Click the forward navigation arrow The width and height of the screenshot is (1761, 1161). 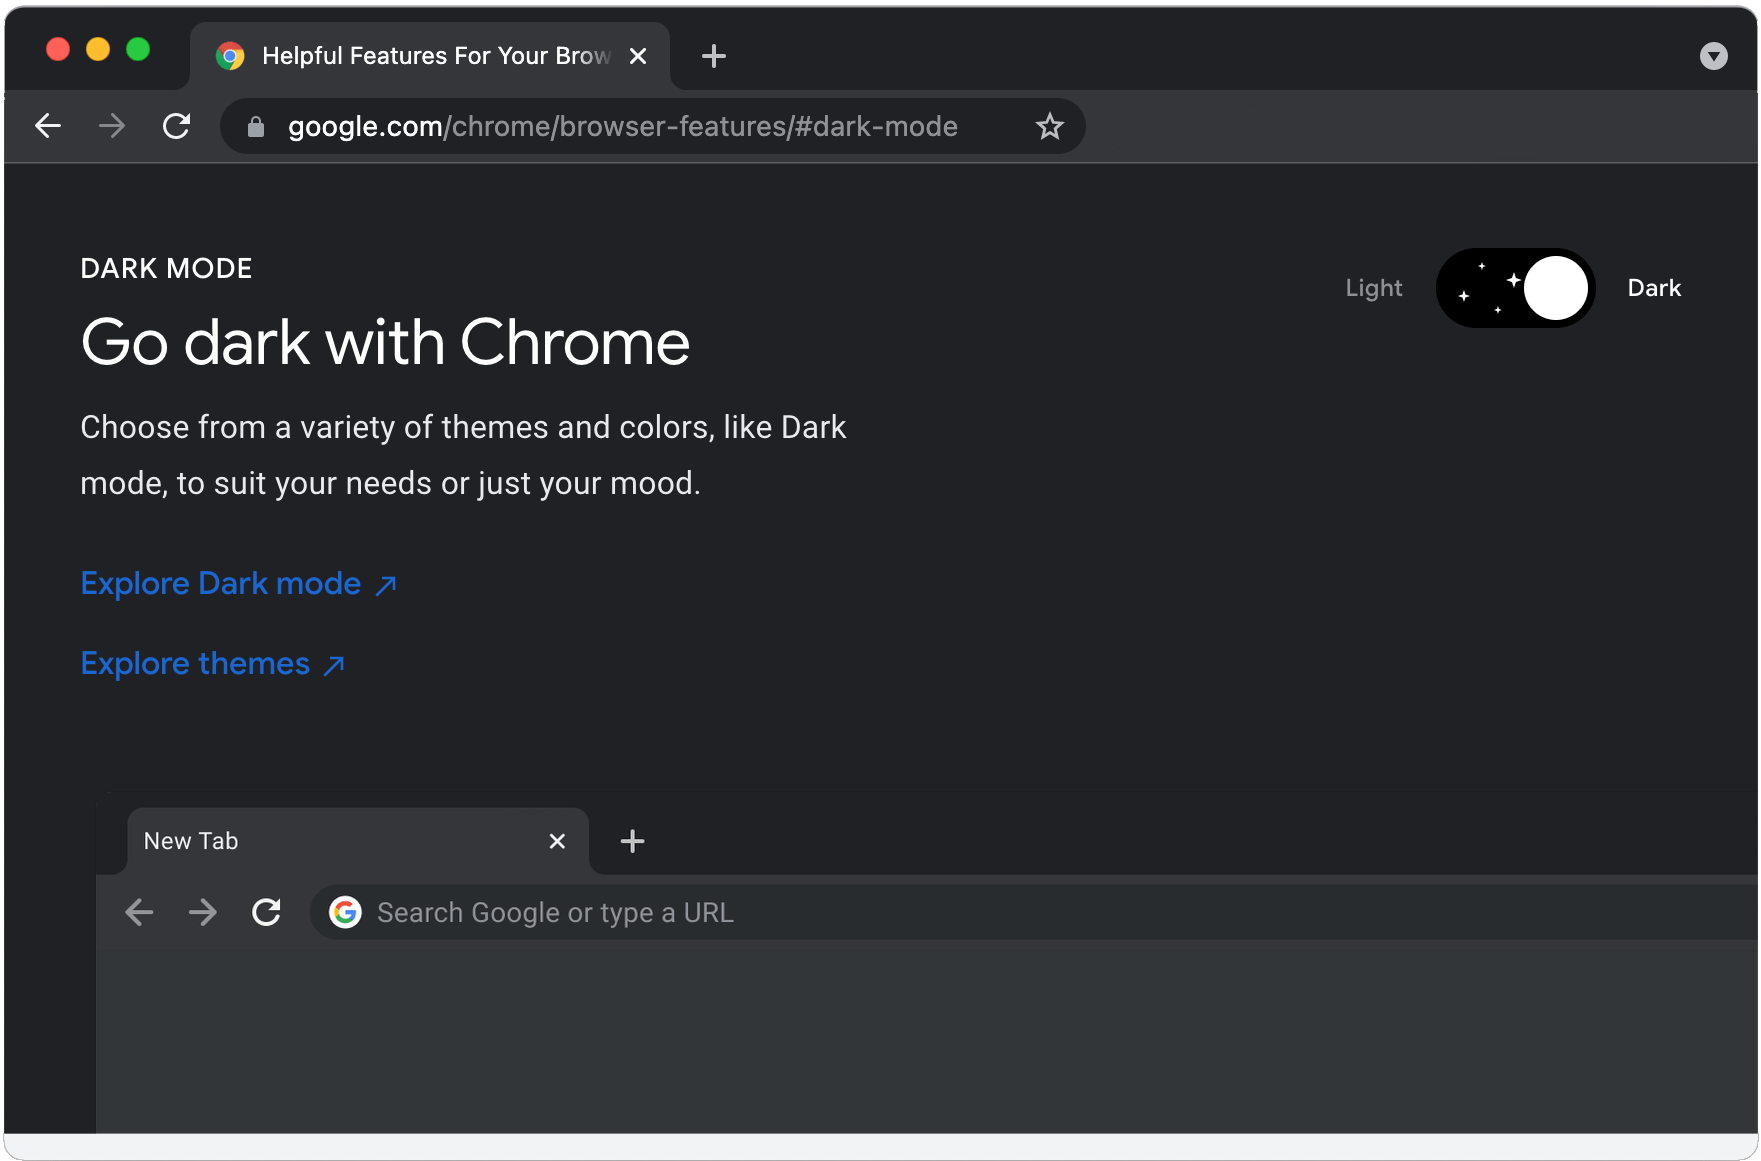pos(112,126)
